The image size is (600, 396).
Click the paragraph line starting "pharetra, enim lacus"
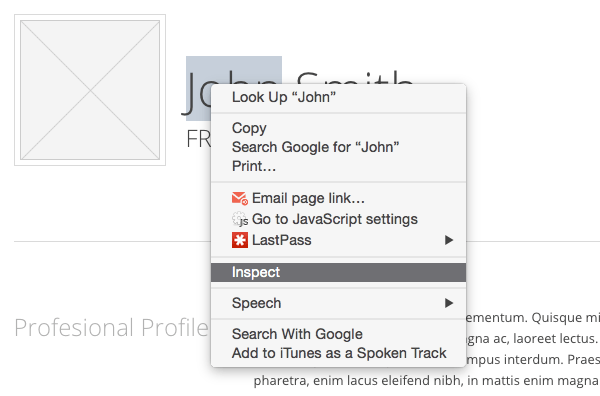click(426, 381)
